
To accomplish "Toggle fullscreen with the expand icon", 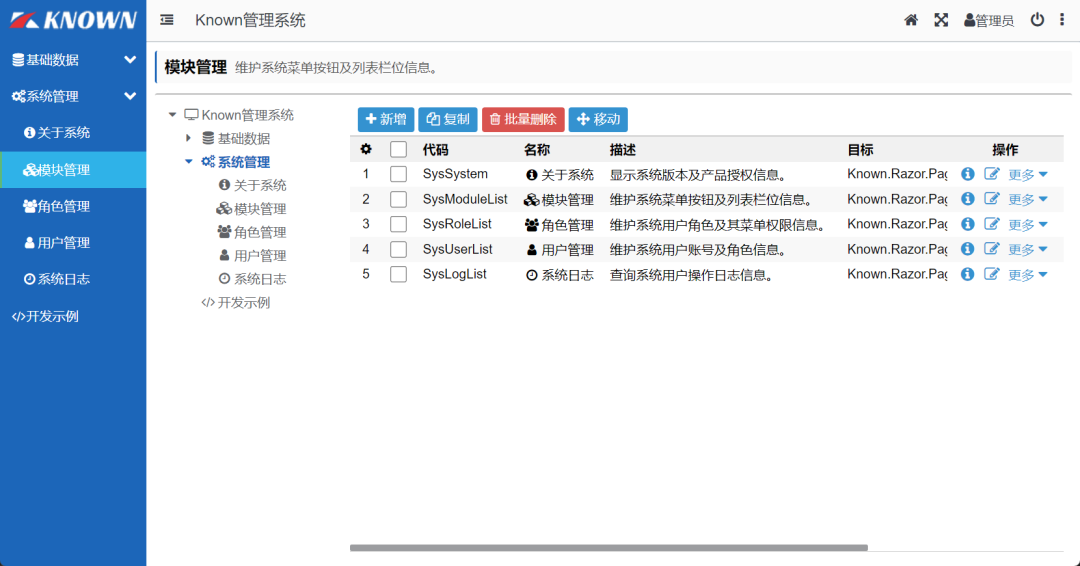I will (941, 20).
